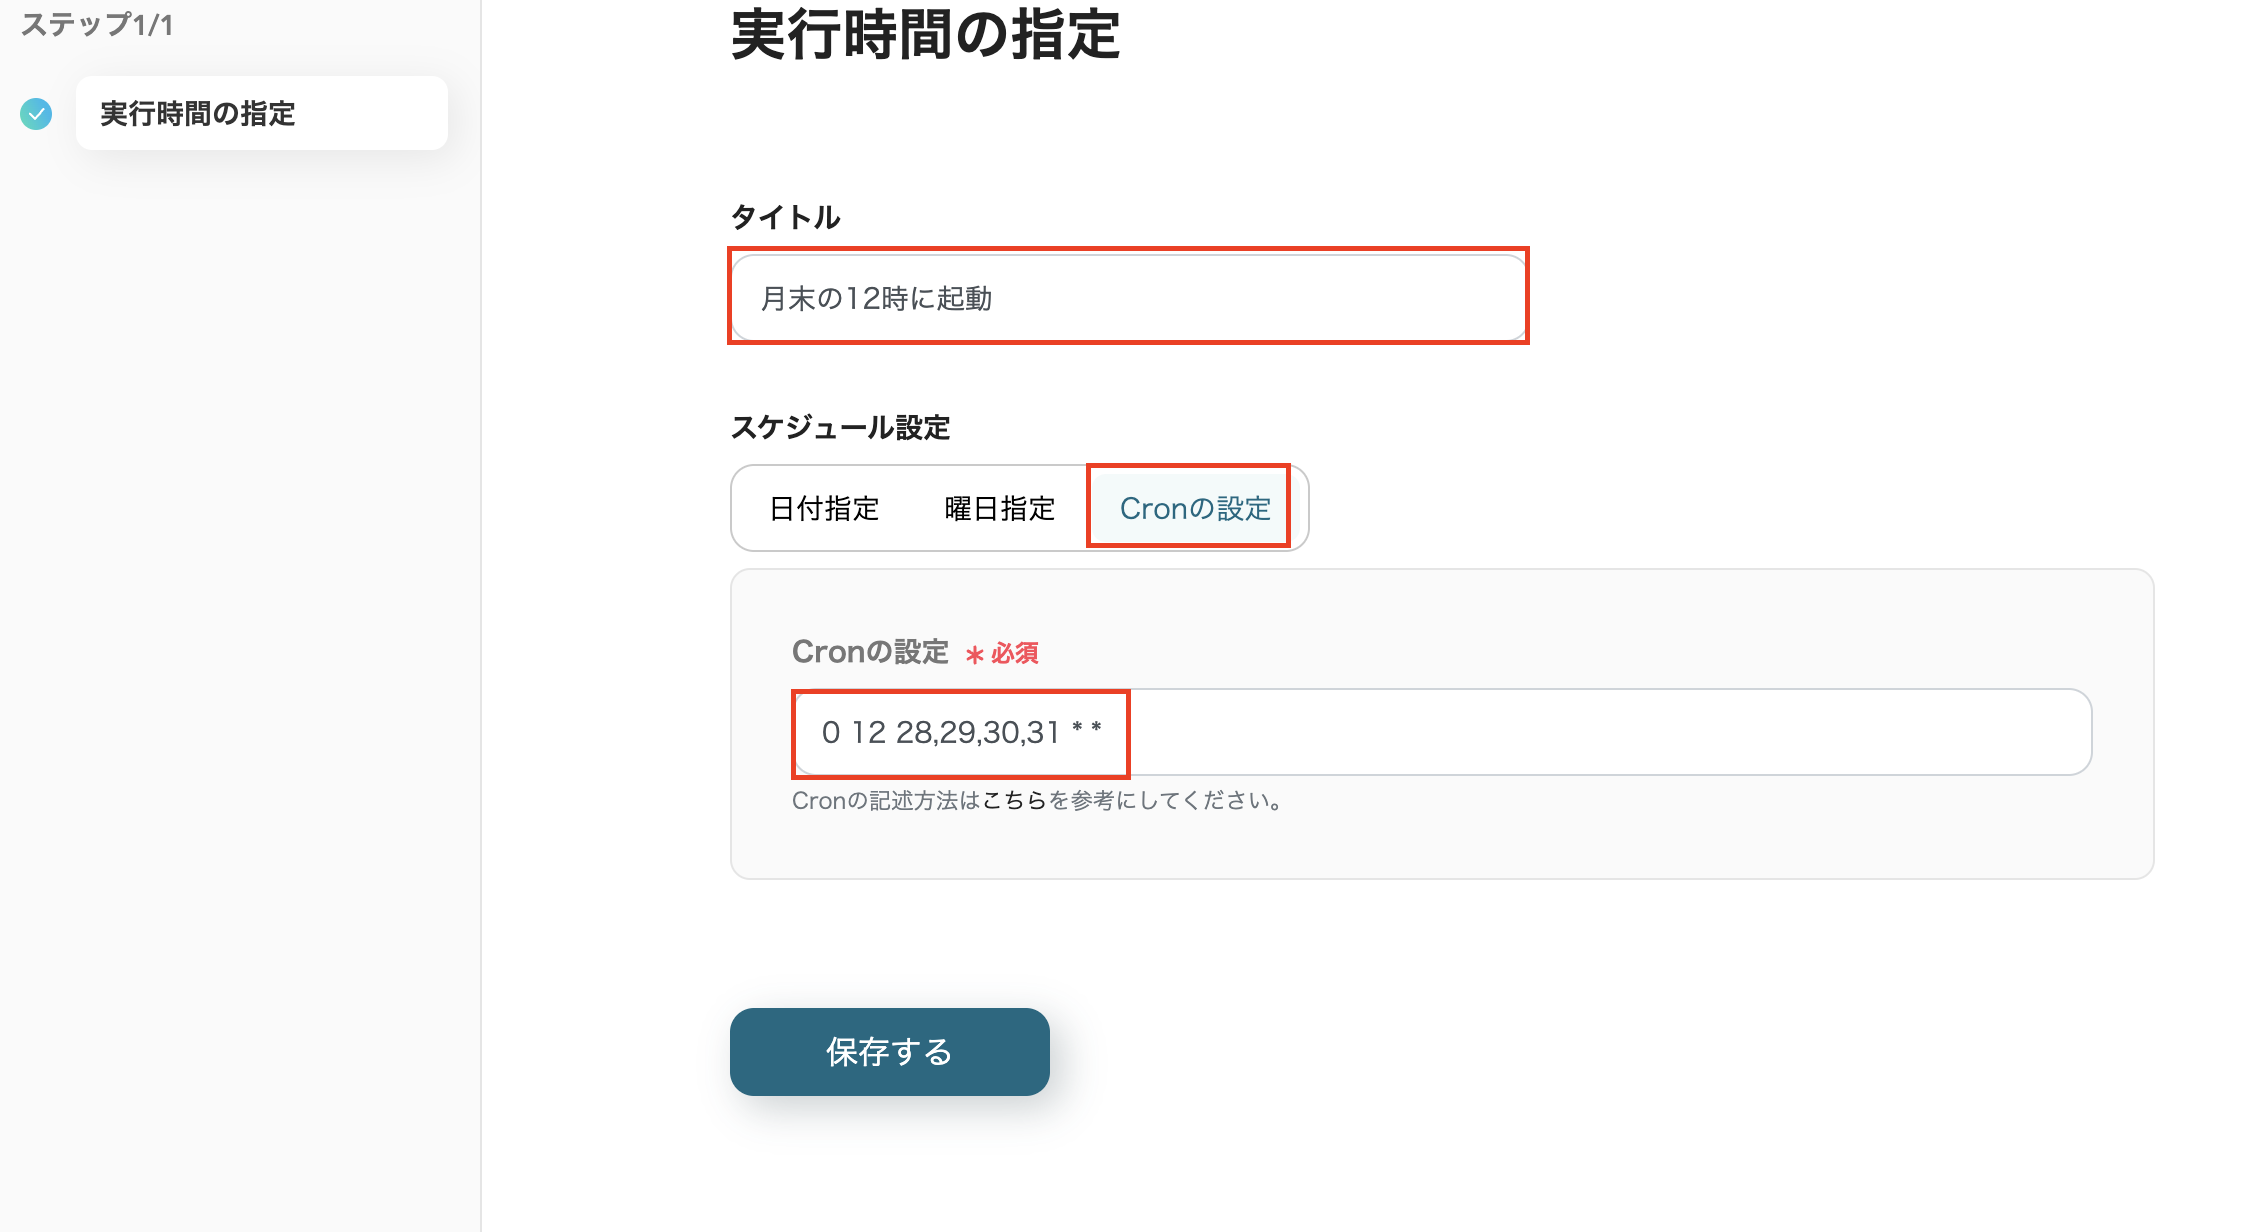This screenshot has width=2252, height=1232.
Task: Switch to the 曜日指定 tab
Action: coord(999,509)
